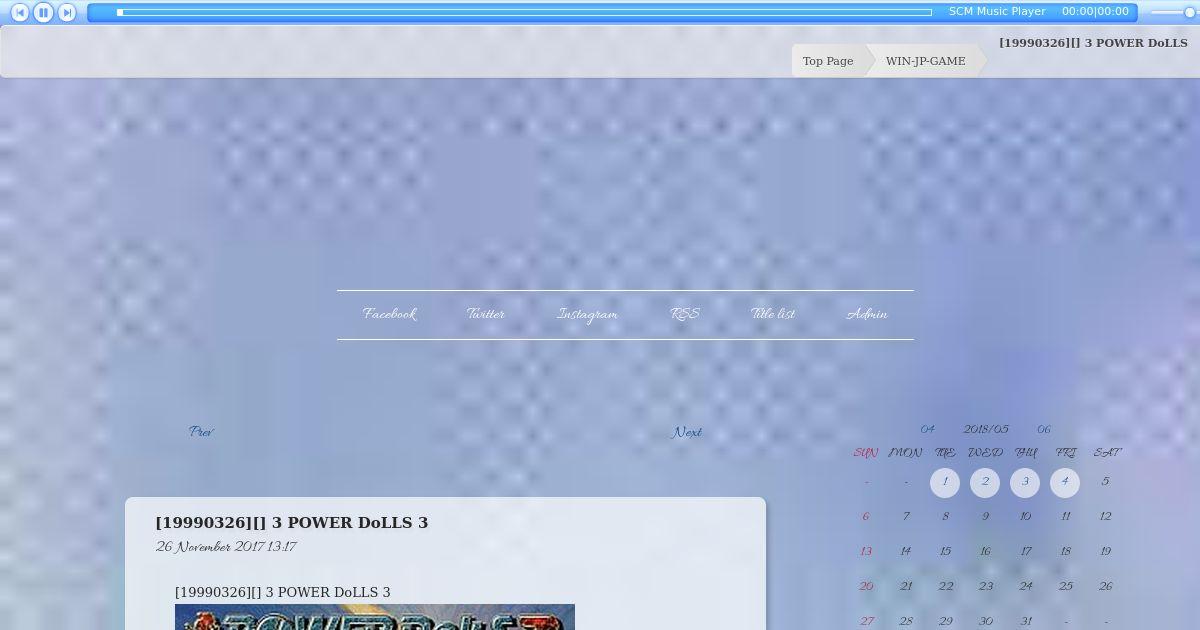Click calendar date 15

945,552
